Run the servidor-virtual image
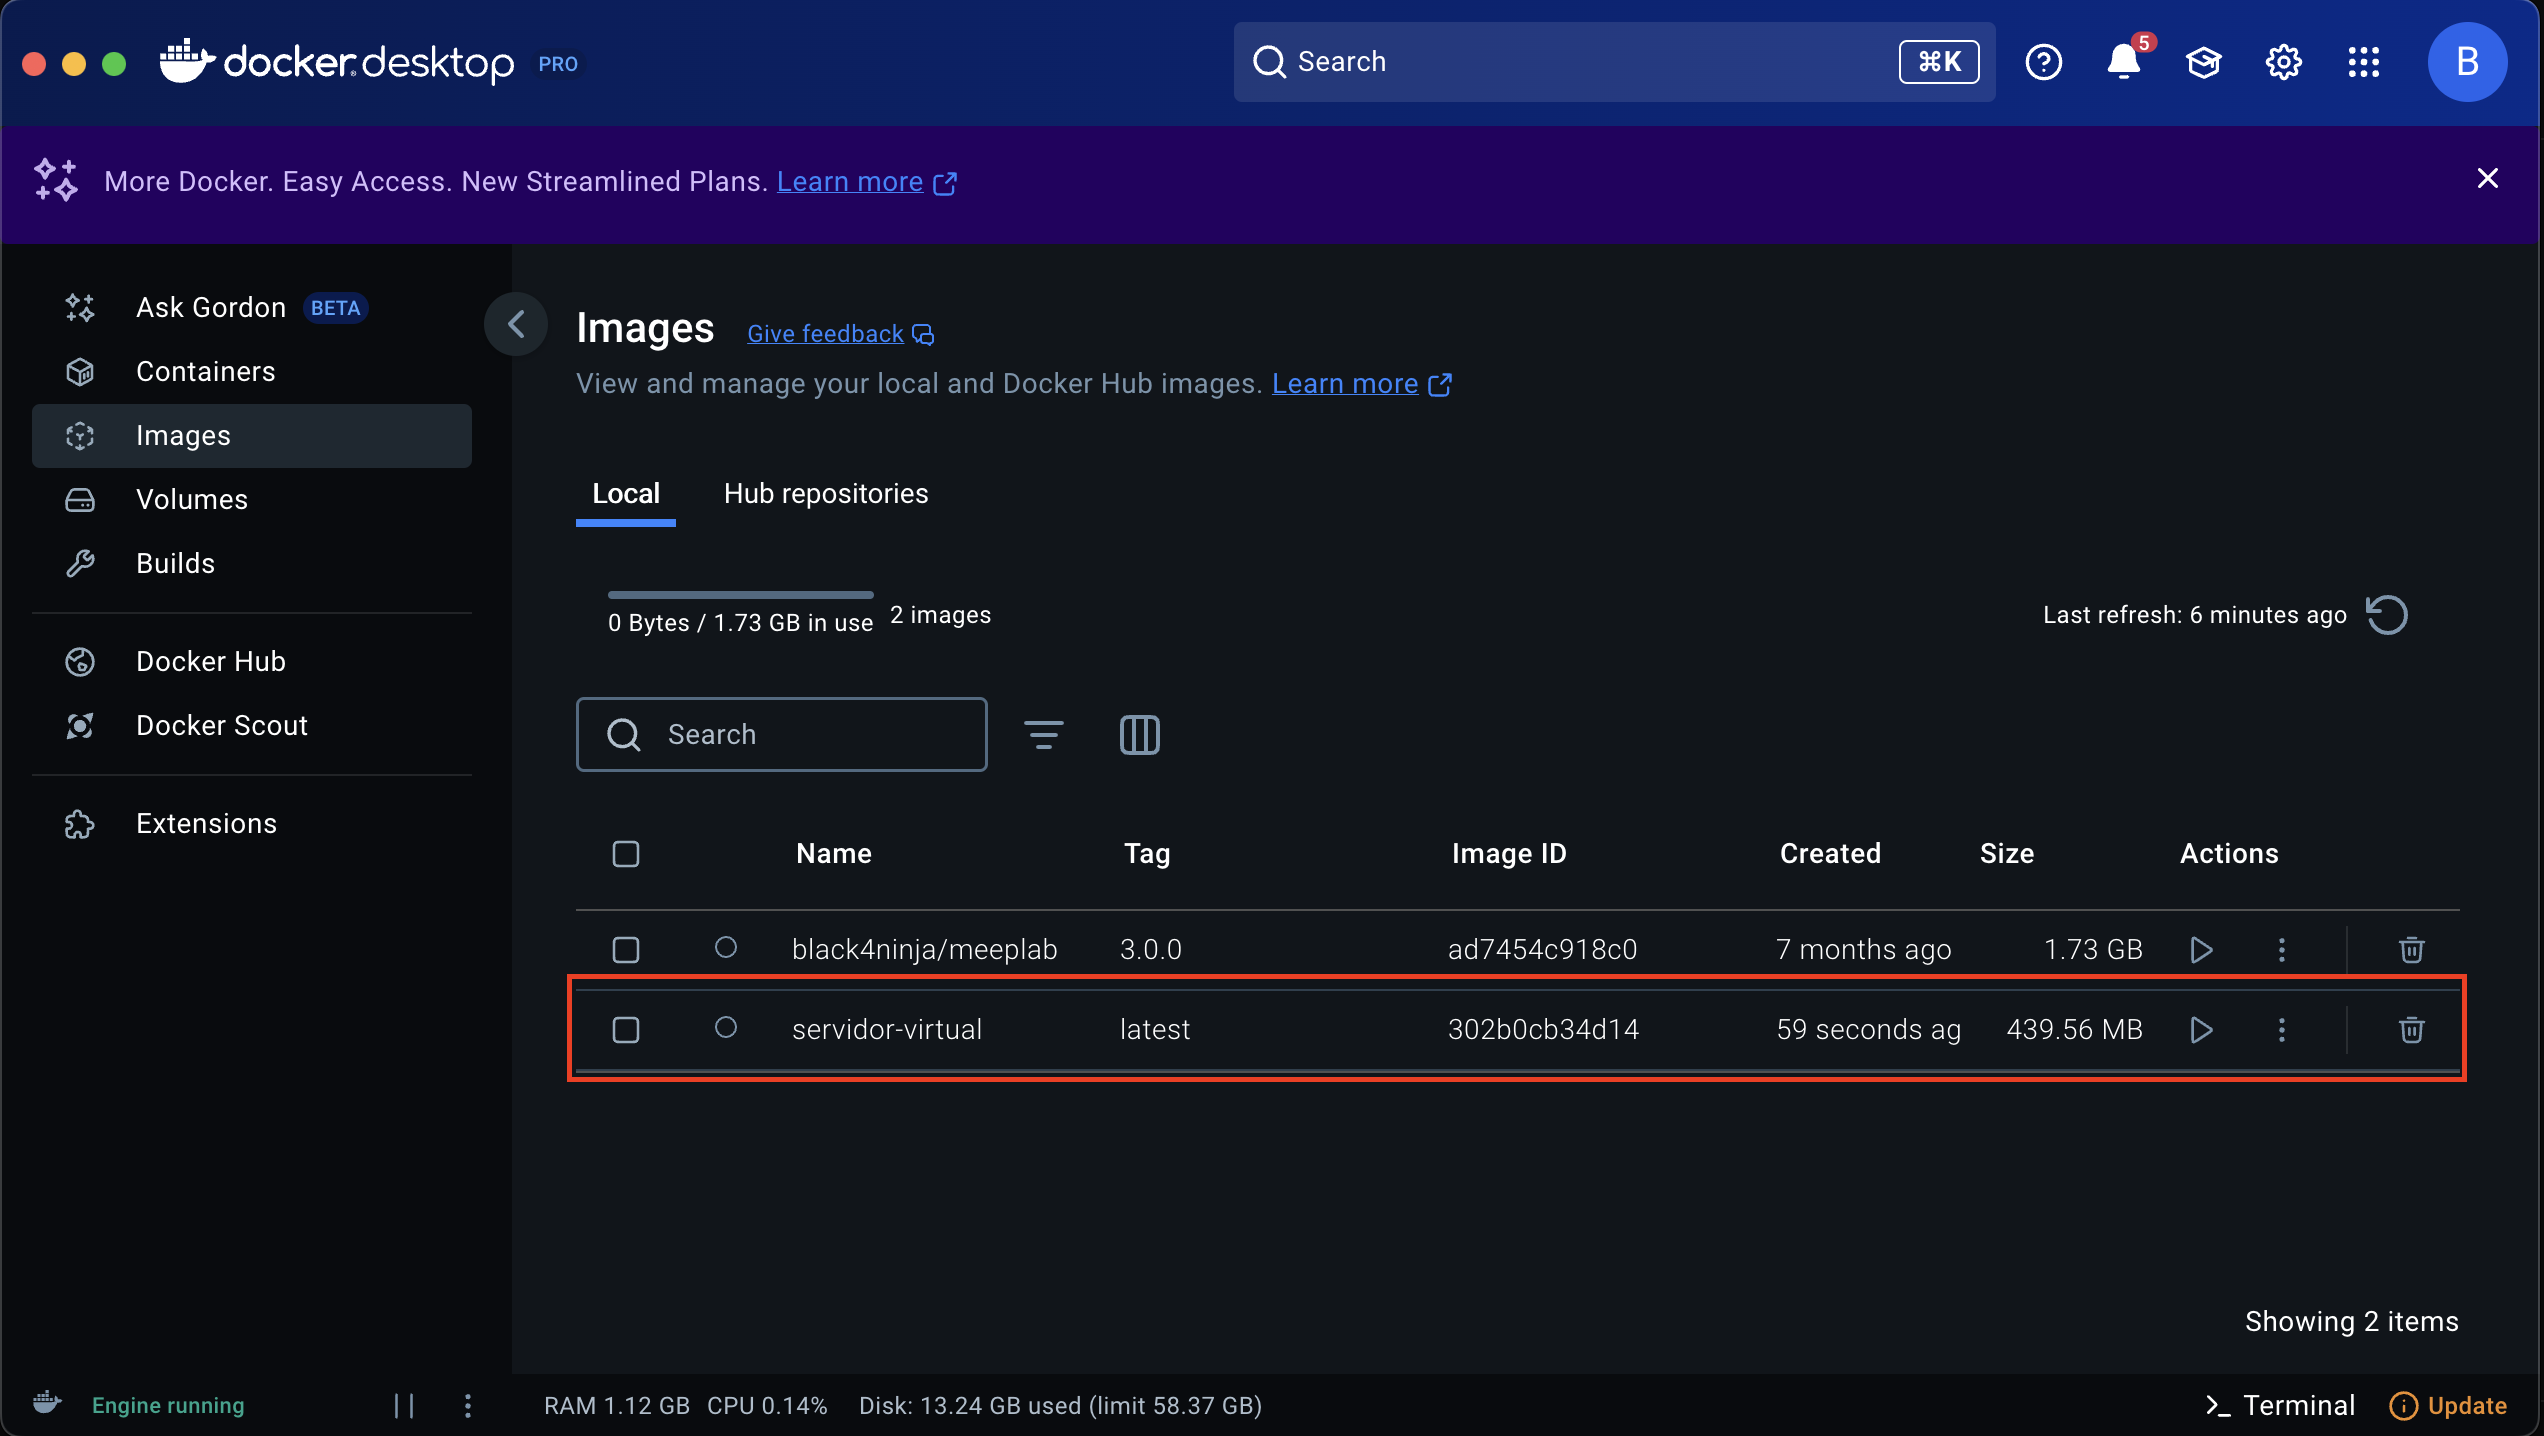The width and height of the screenshot is (2544, 1436). (2201, 1029)
